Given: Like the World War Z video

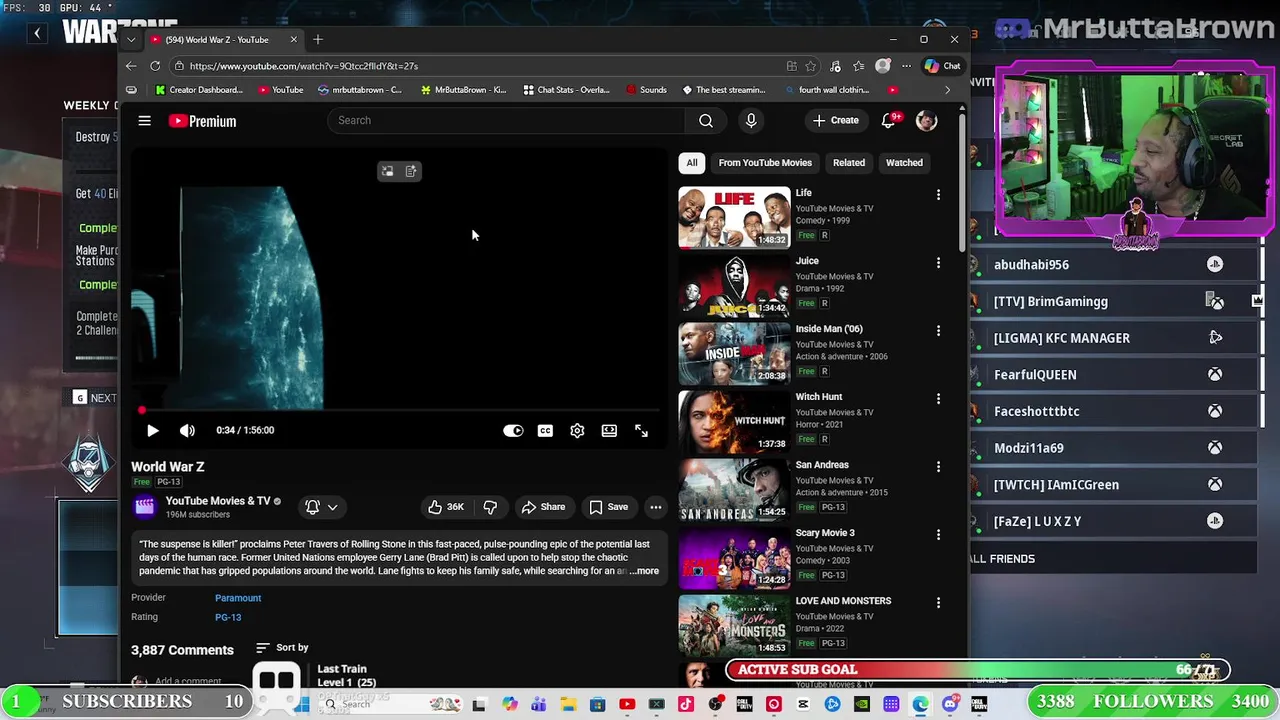Looking at the screenshot, I should [x=445, y=507].
